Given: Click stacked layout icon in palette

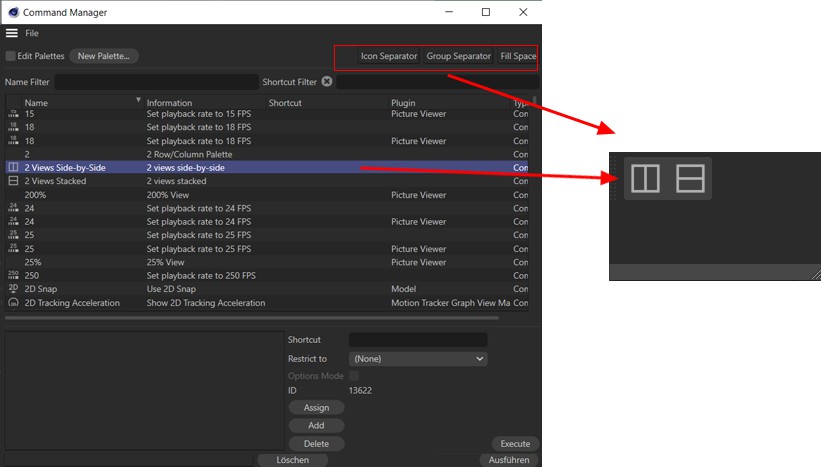Looking at the screenshot, I should coord(690,178).
